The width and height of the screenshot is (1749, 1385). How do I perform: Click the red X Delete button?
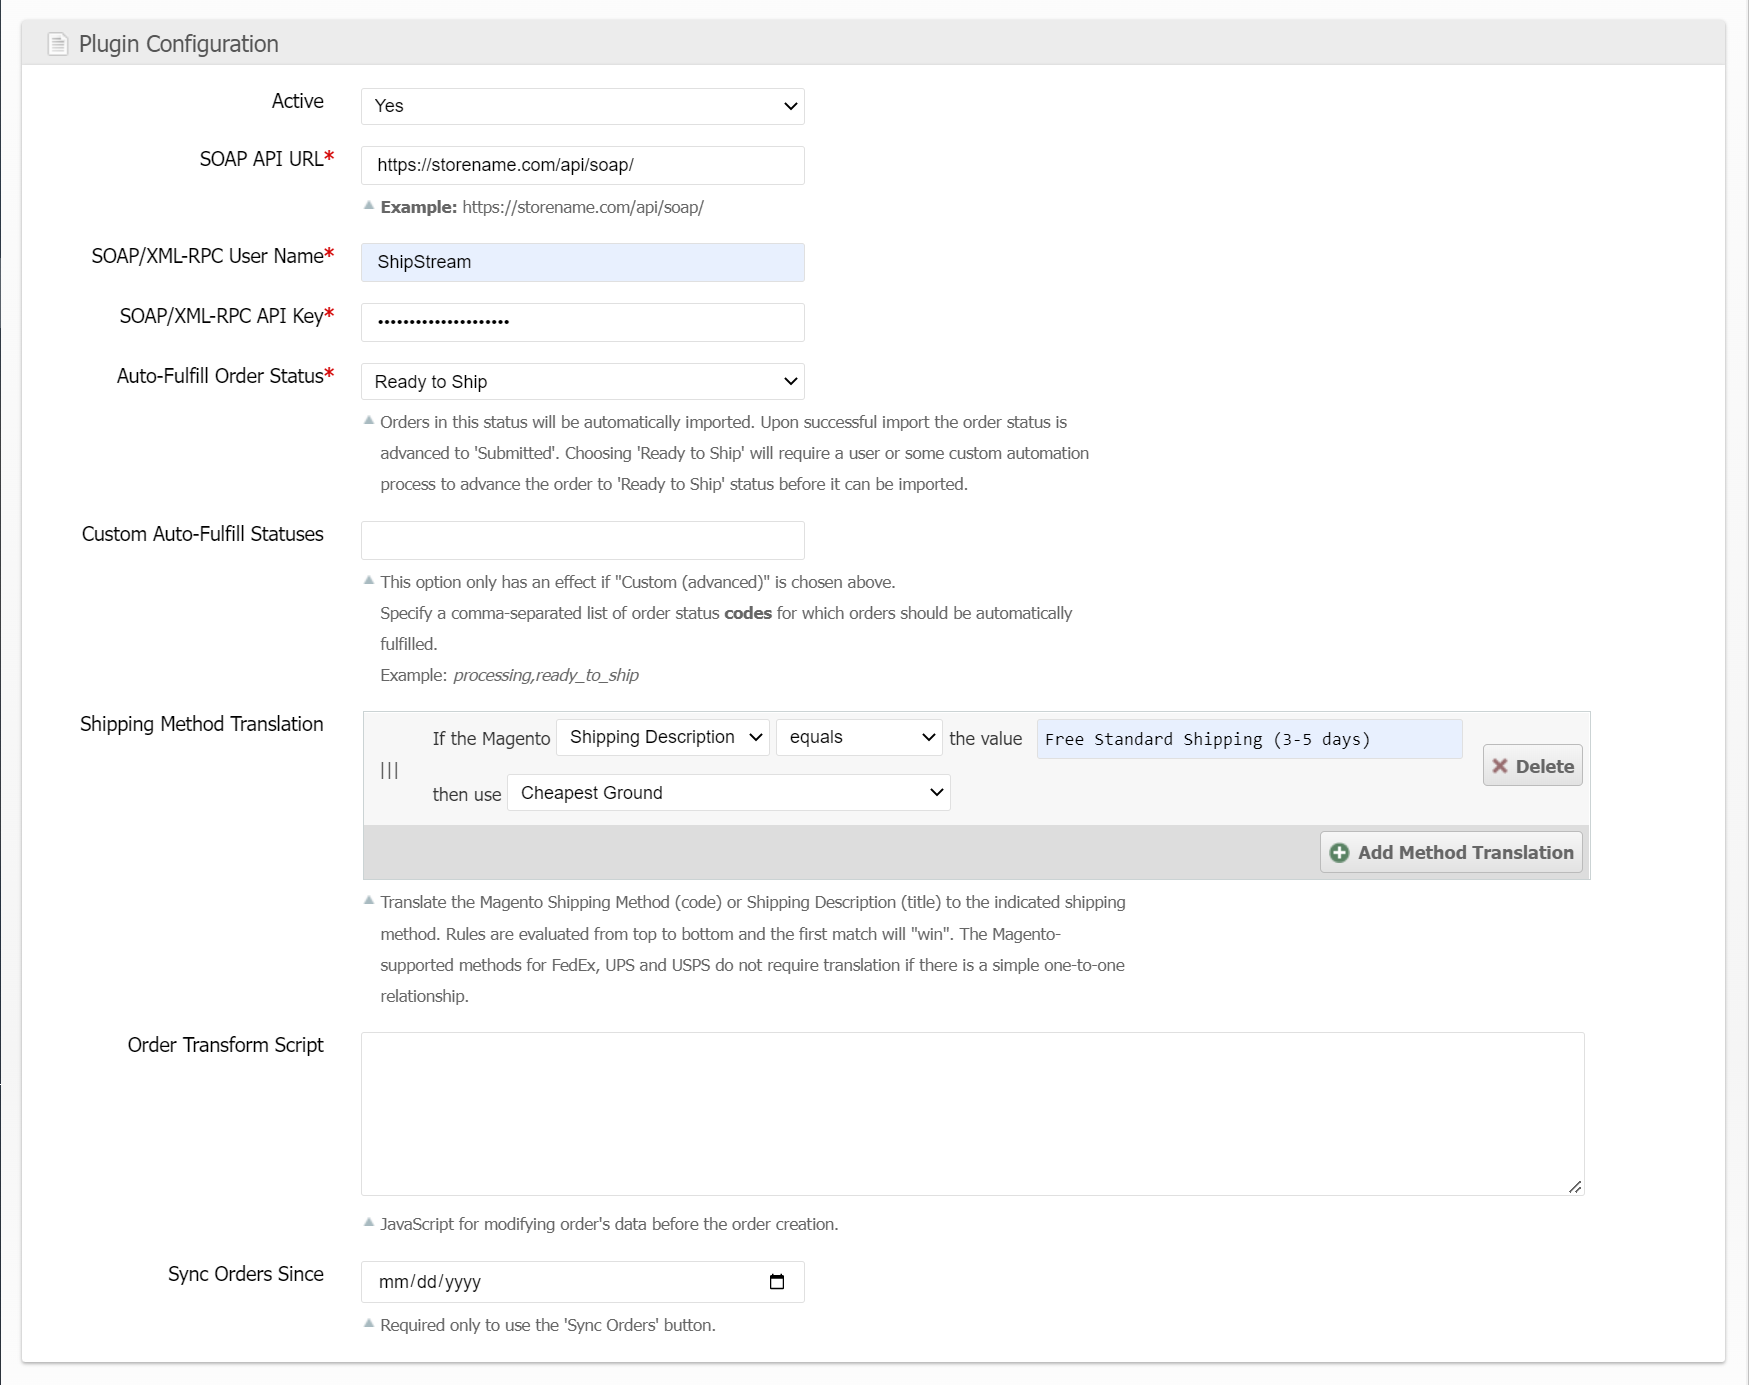1532,766
